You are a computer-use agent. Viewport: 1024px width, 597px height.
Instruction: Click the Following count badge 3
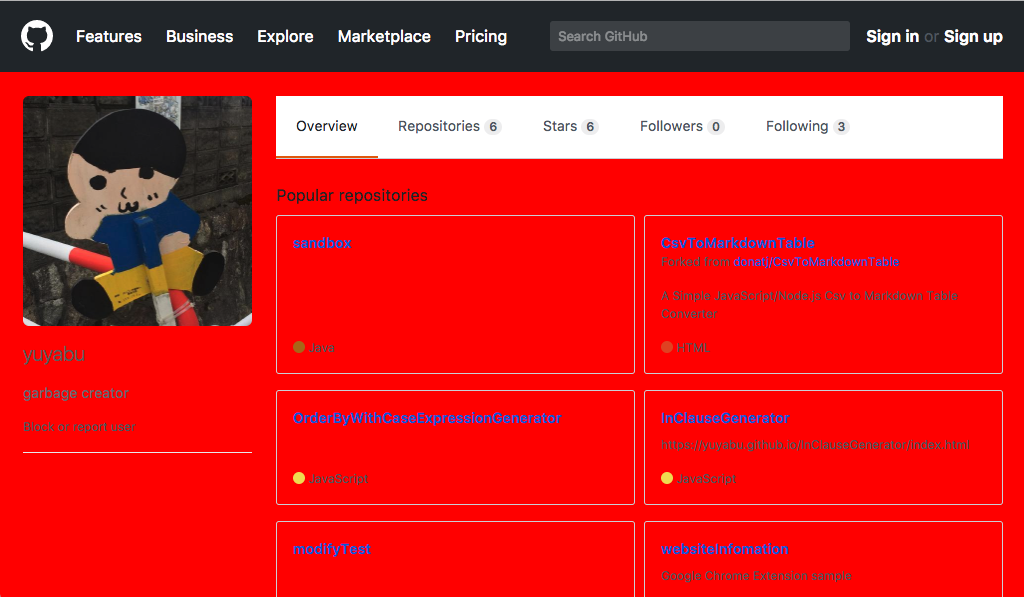pyautogui.click(x=841, y=127)
